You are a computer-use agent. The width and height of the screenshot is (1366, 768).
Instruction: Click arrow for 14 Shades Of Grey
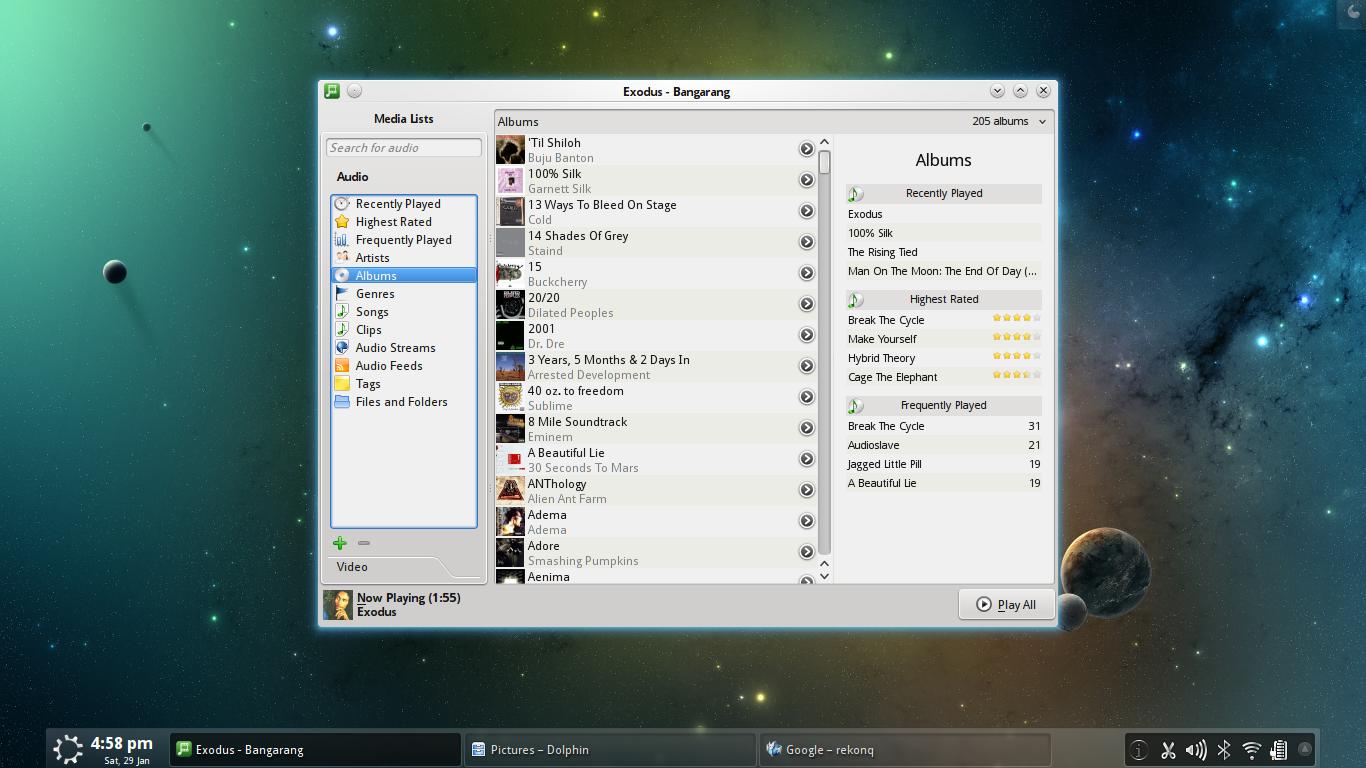click(806, 242)
